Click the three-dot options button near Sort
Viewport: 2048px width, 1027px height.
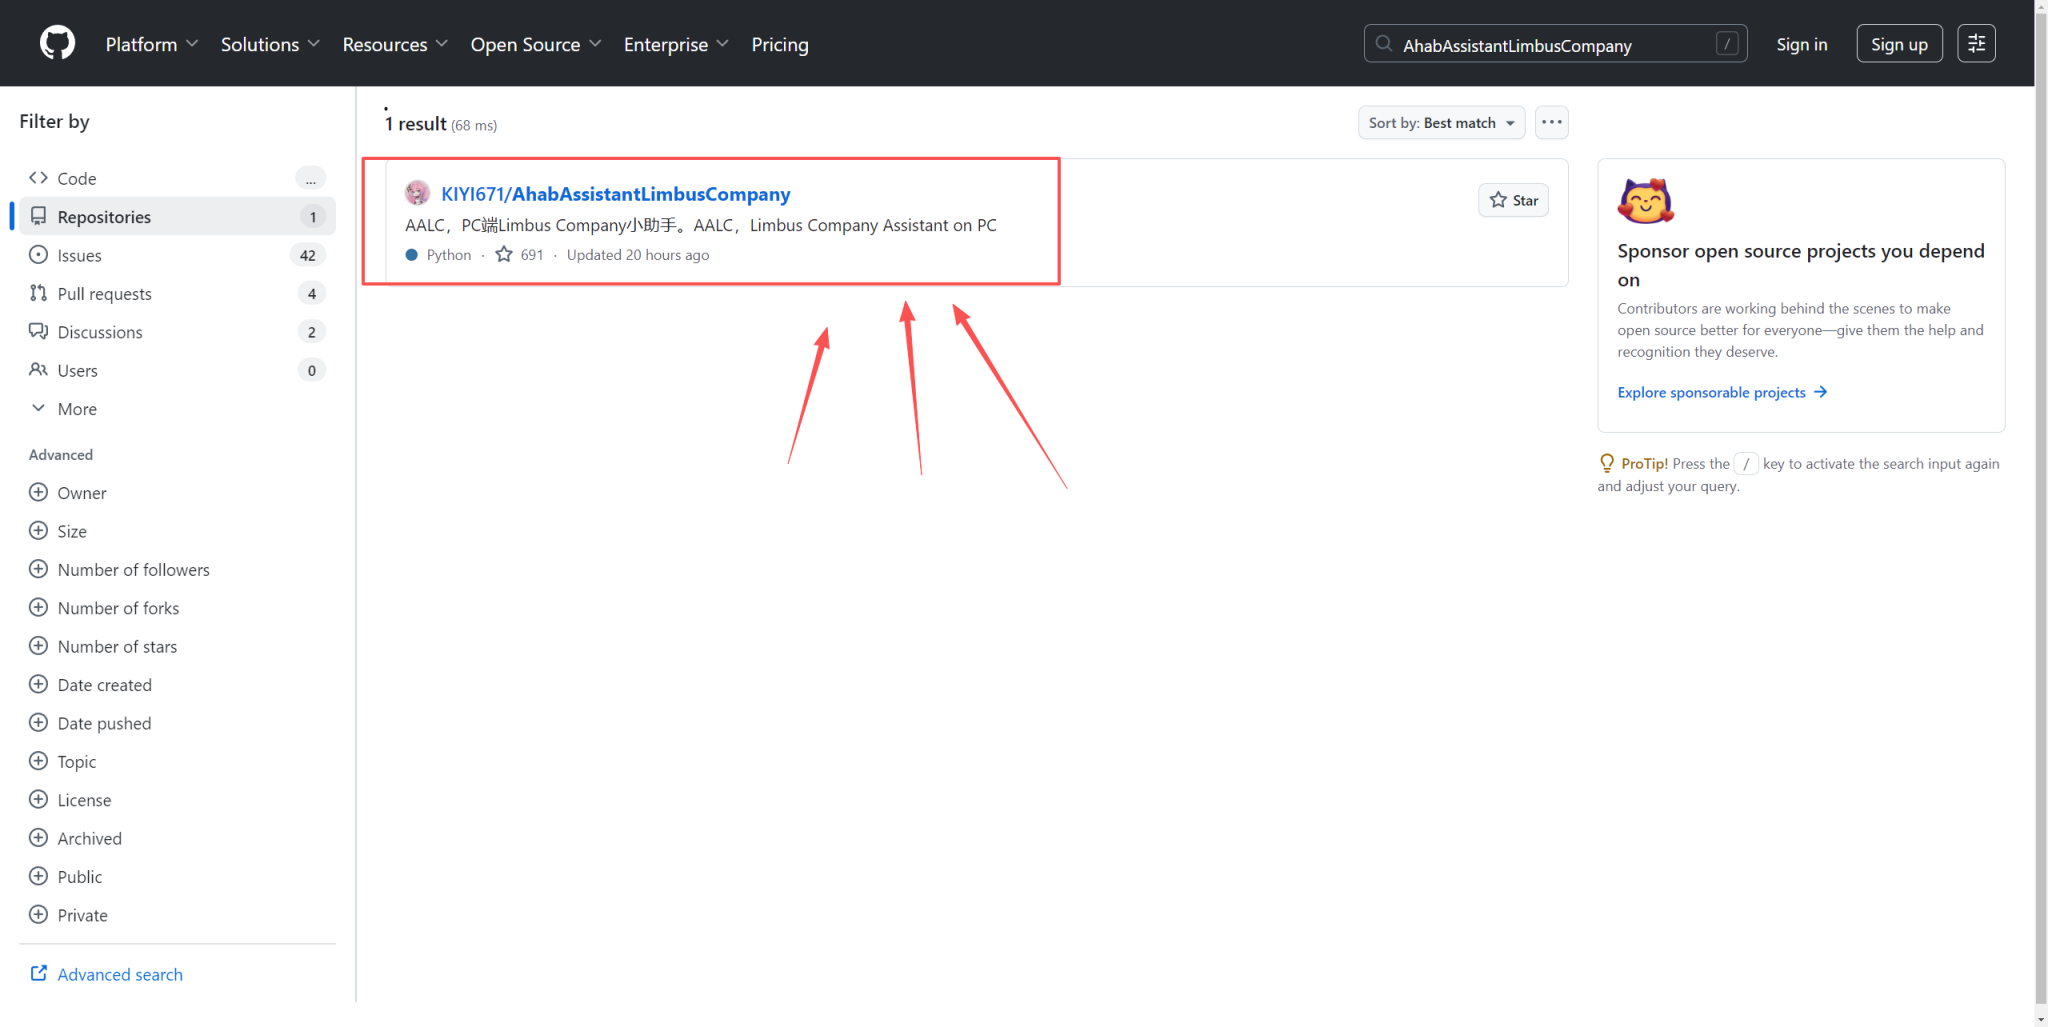coord(1551,123)
